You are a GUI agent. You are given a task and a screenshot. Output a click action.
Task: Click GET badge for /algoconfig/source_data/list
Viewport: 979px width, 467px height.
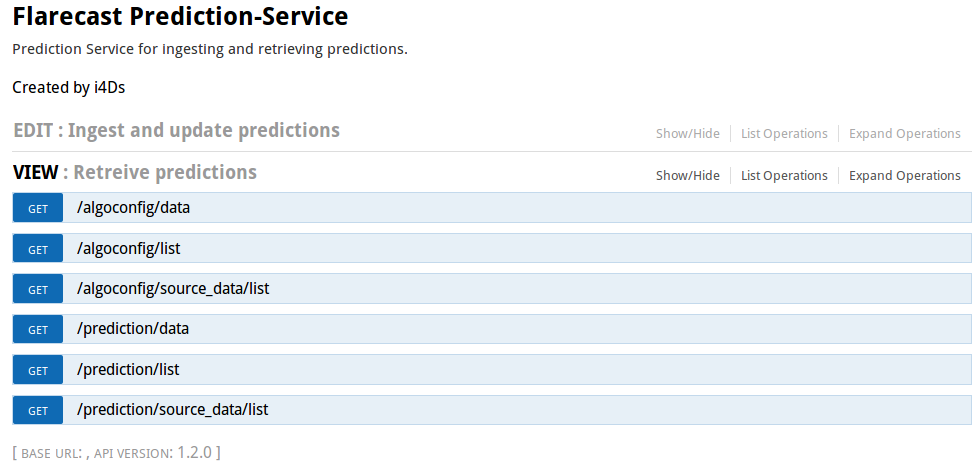click(38, 289)
